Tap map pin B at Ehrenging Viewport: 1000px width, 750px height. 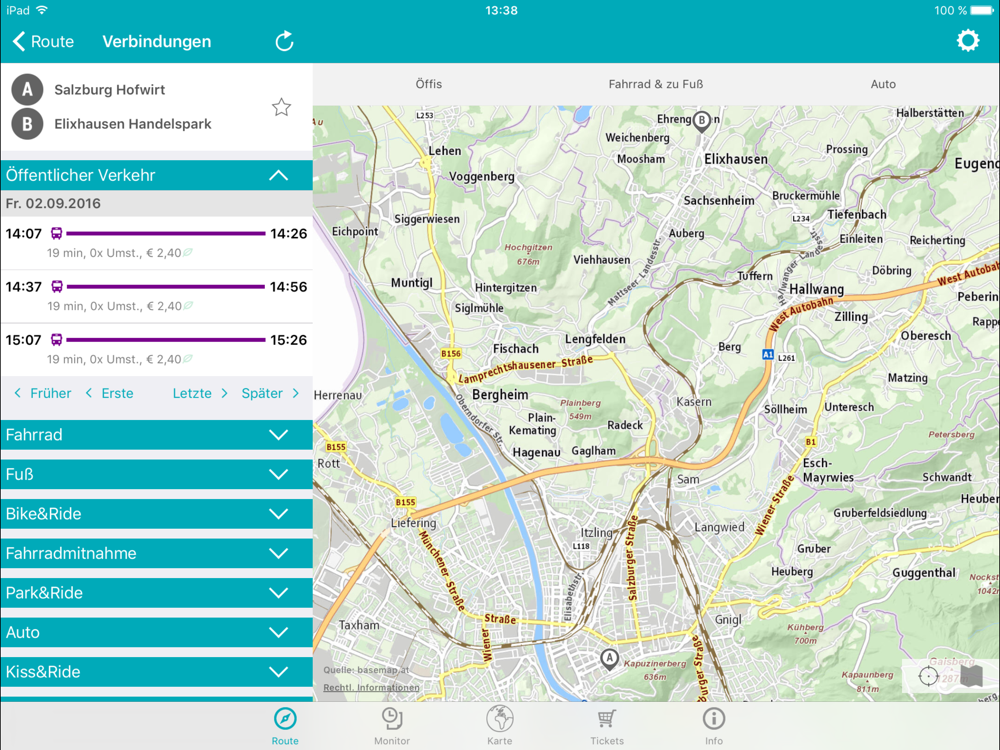click(x=702, y=121)
